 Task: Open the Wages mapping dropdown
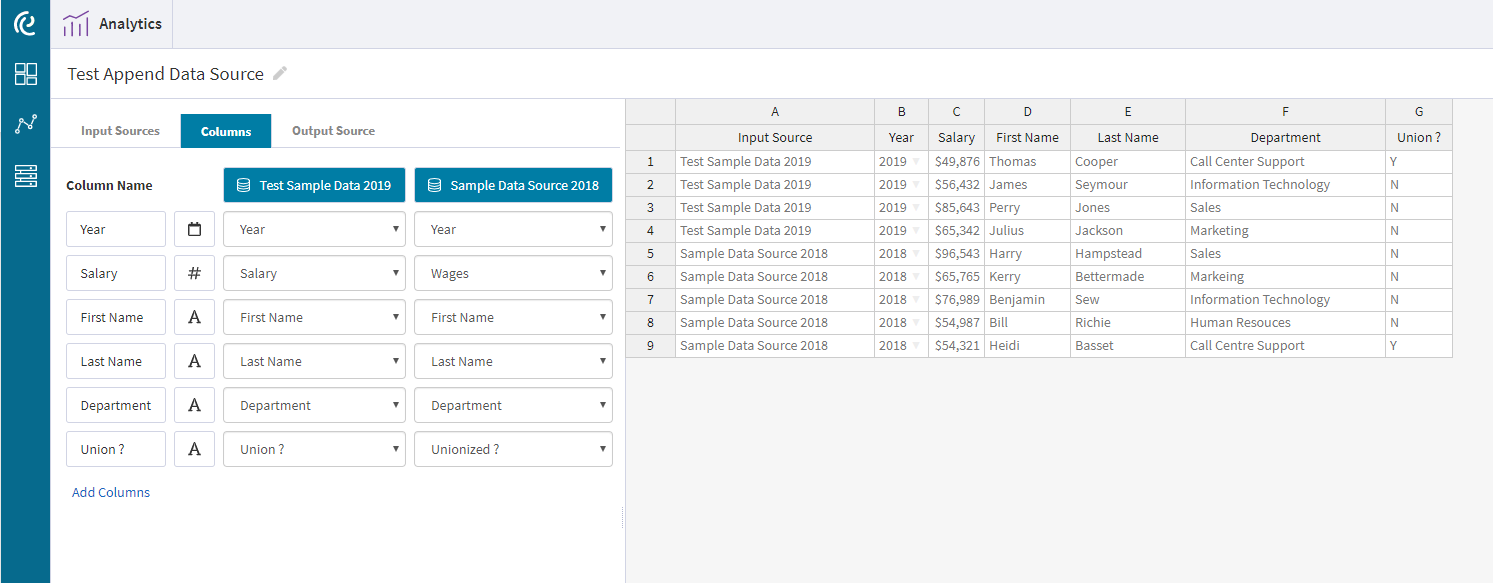[513, 272]
